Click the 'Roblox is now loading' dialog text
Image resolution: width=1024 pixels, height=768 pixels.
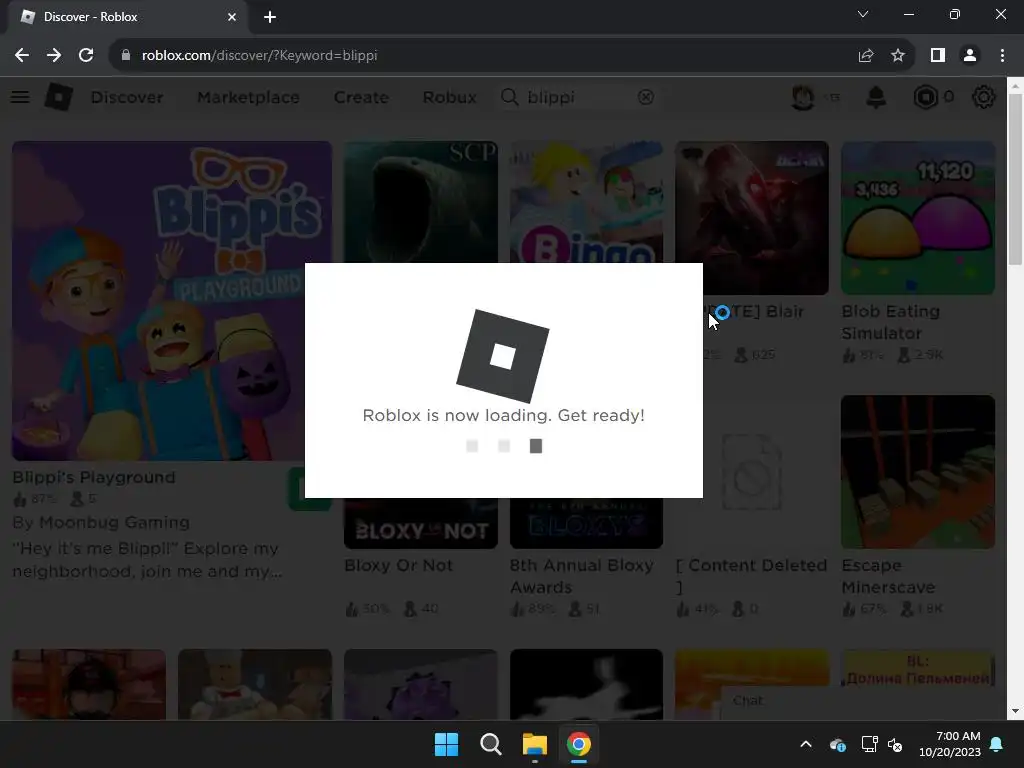[x=504, y=415]
